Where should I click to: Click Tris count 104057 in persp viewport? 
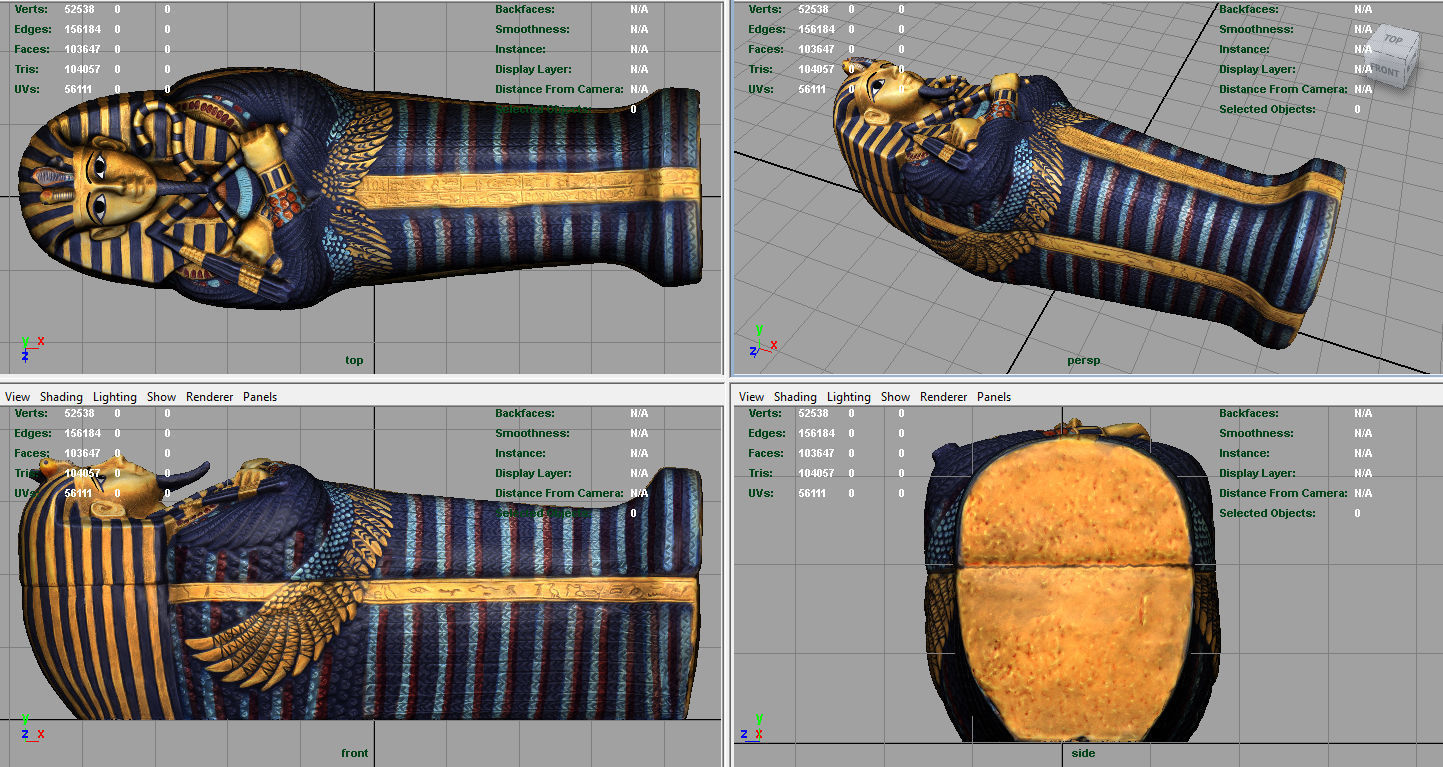point(816,69)
